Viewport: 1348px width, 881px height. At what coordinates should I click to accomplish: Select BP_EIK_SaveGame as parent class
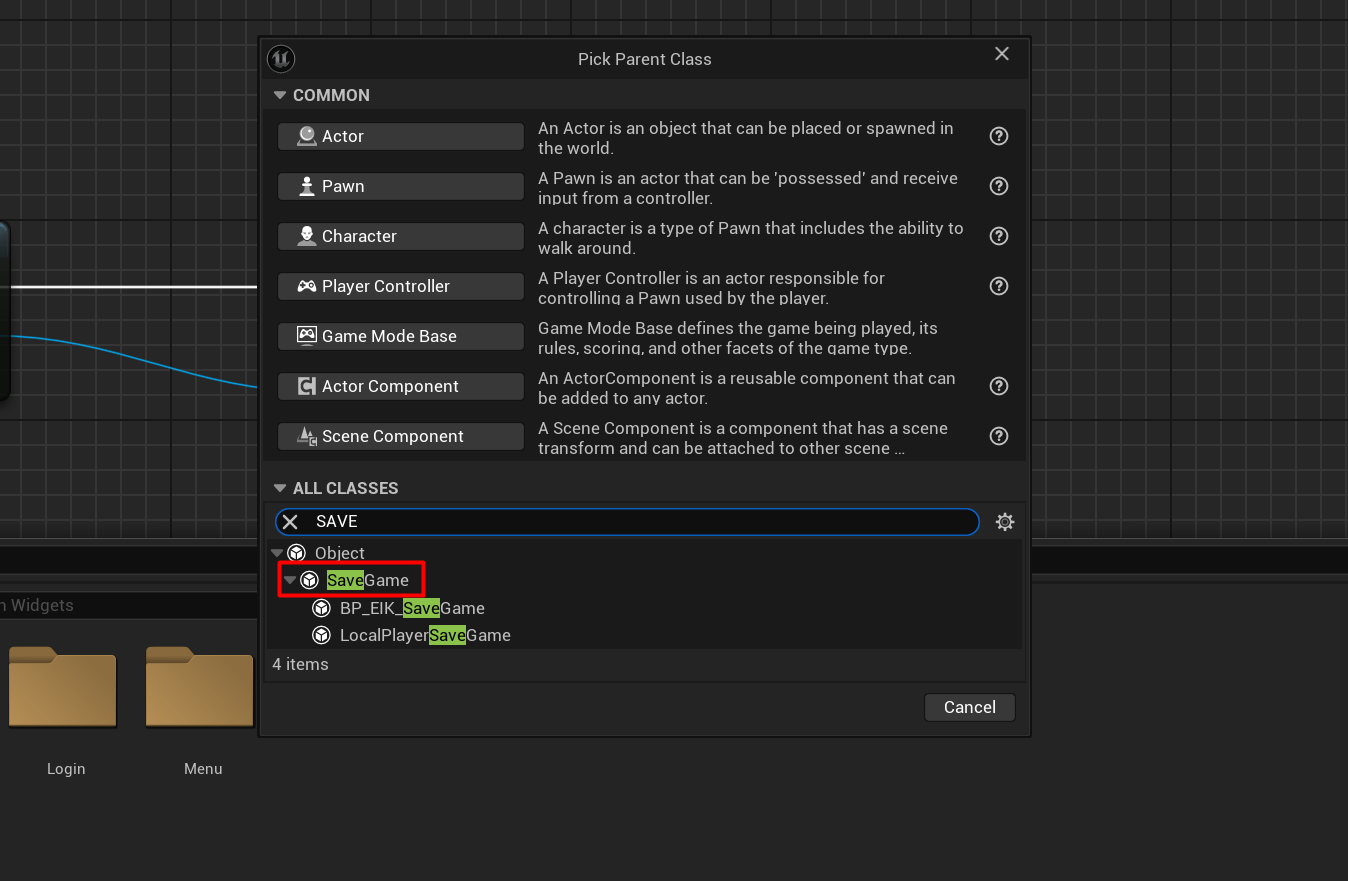click(412, 608)
